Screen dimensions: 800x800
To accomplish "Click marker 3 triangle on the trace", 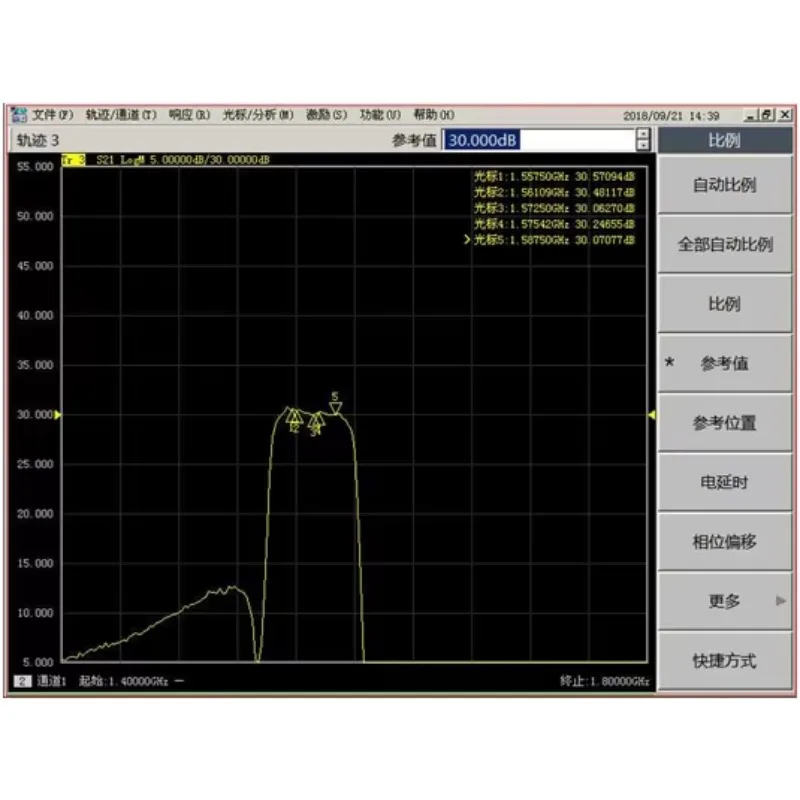I will pyautogui.click(x=313, y=420).
